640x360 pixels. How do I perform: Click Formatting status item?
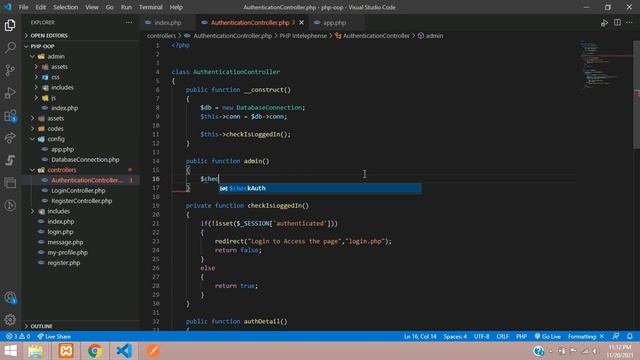(x=585, y=336)
